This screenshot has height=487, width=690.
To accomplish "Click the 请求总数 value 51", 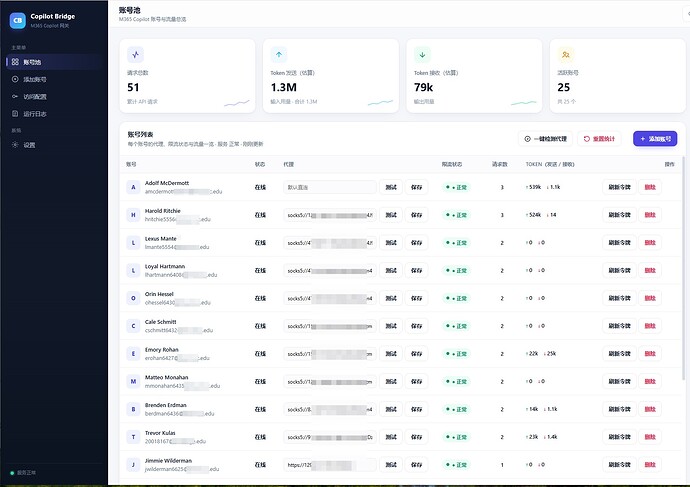I will point(133,87).
